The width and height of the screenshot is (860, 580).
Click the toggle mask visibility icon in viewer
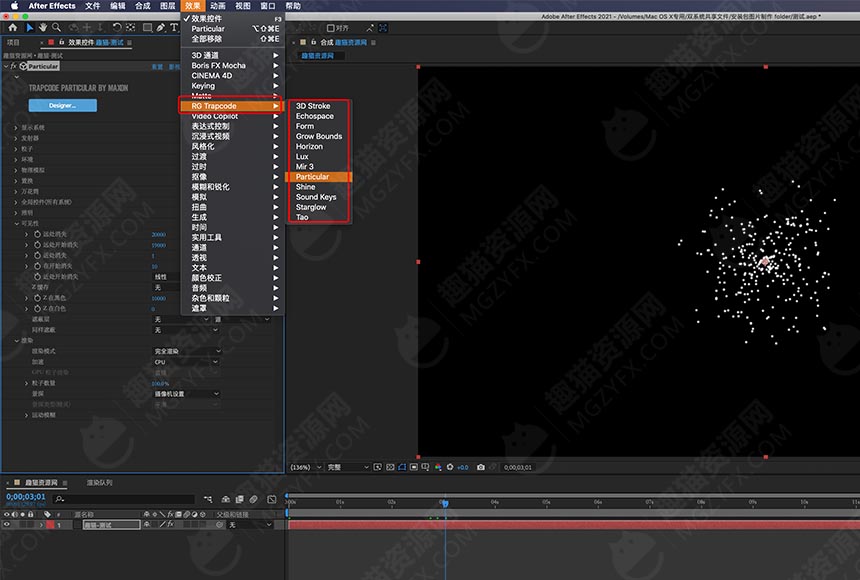[402, 468]
